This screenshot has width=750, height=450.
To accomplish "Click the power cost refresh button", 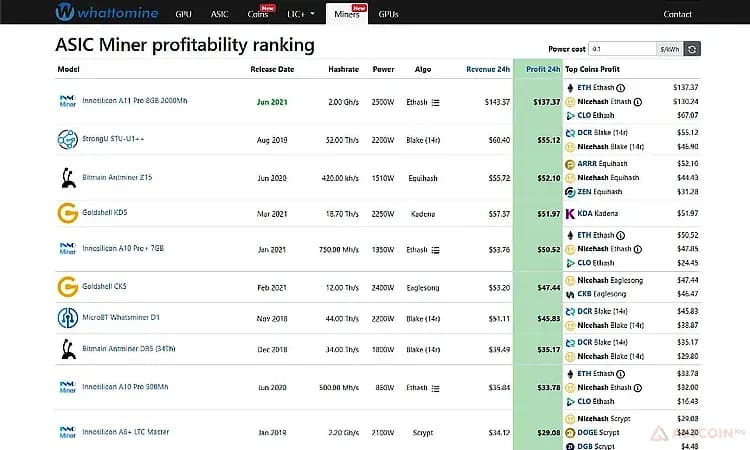I will pyautogui.click(x=692, y=49).
